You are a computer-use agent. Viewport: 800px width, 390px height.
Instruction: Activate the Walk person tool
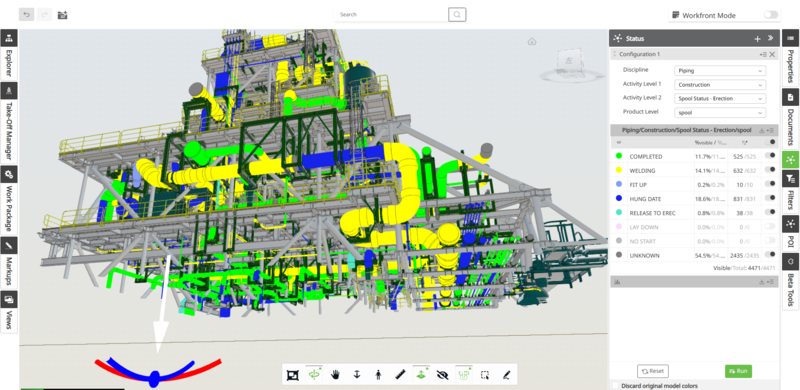[378, 375]
